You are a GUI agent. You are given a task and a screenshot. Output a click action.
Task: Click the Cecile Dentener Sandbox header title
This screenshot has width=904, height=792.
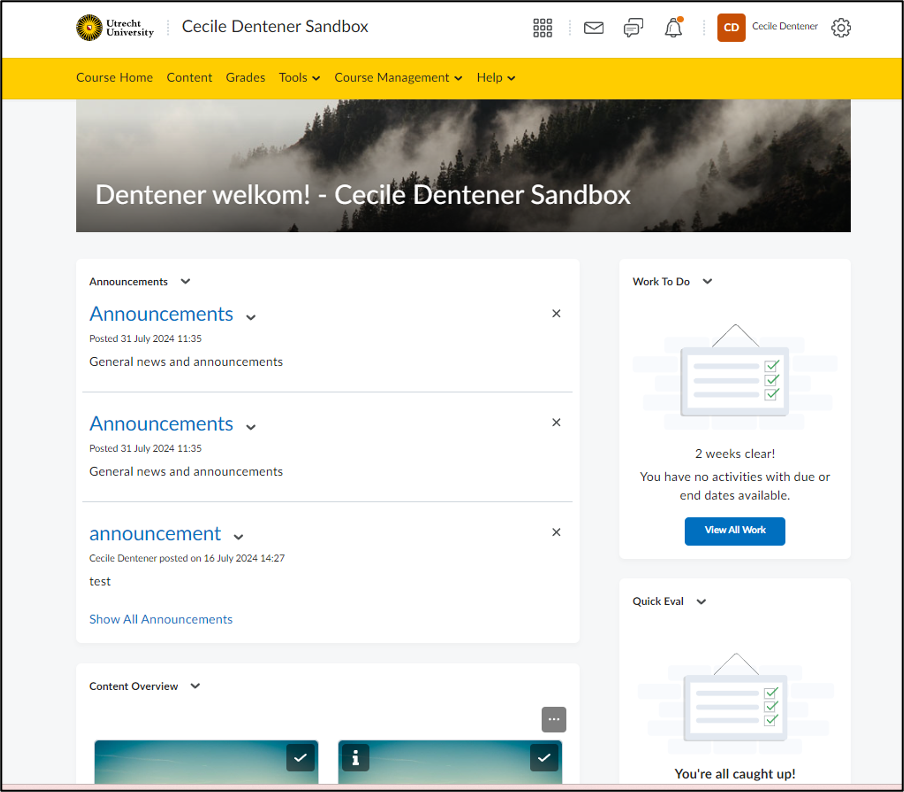[275, 27]
